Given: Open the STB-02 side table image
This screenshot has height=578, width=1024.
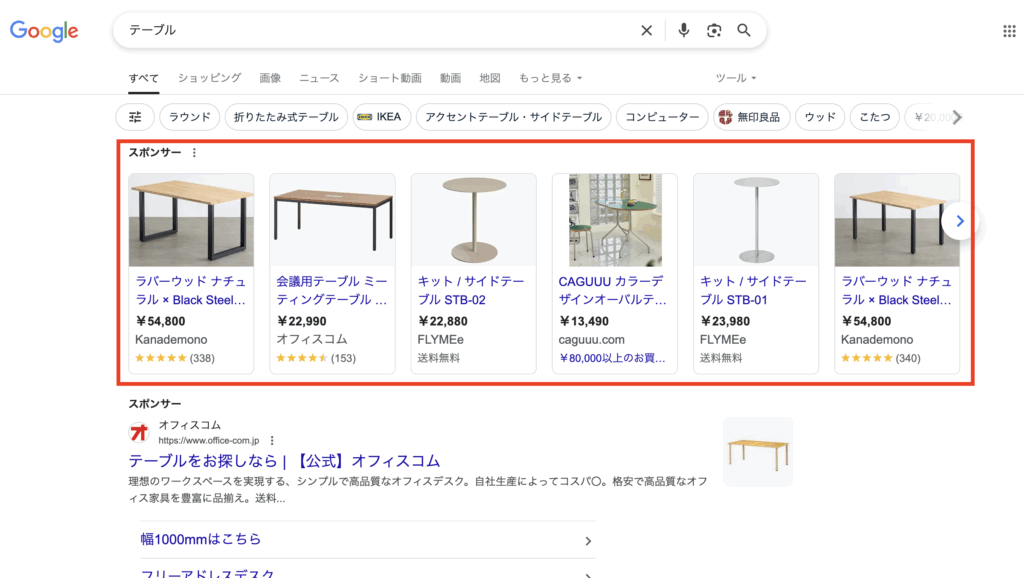Looking at the screenshot, I should pyautogui.click(x=473, y=220).
